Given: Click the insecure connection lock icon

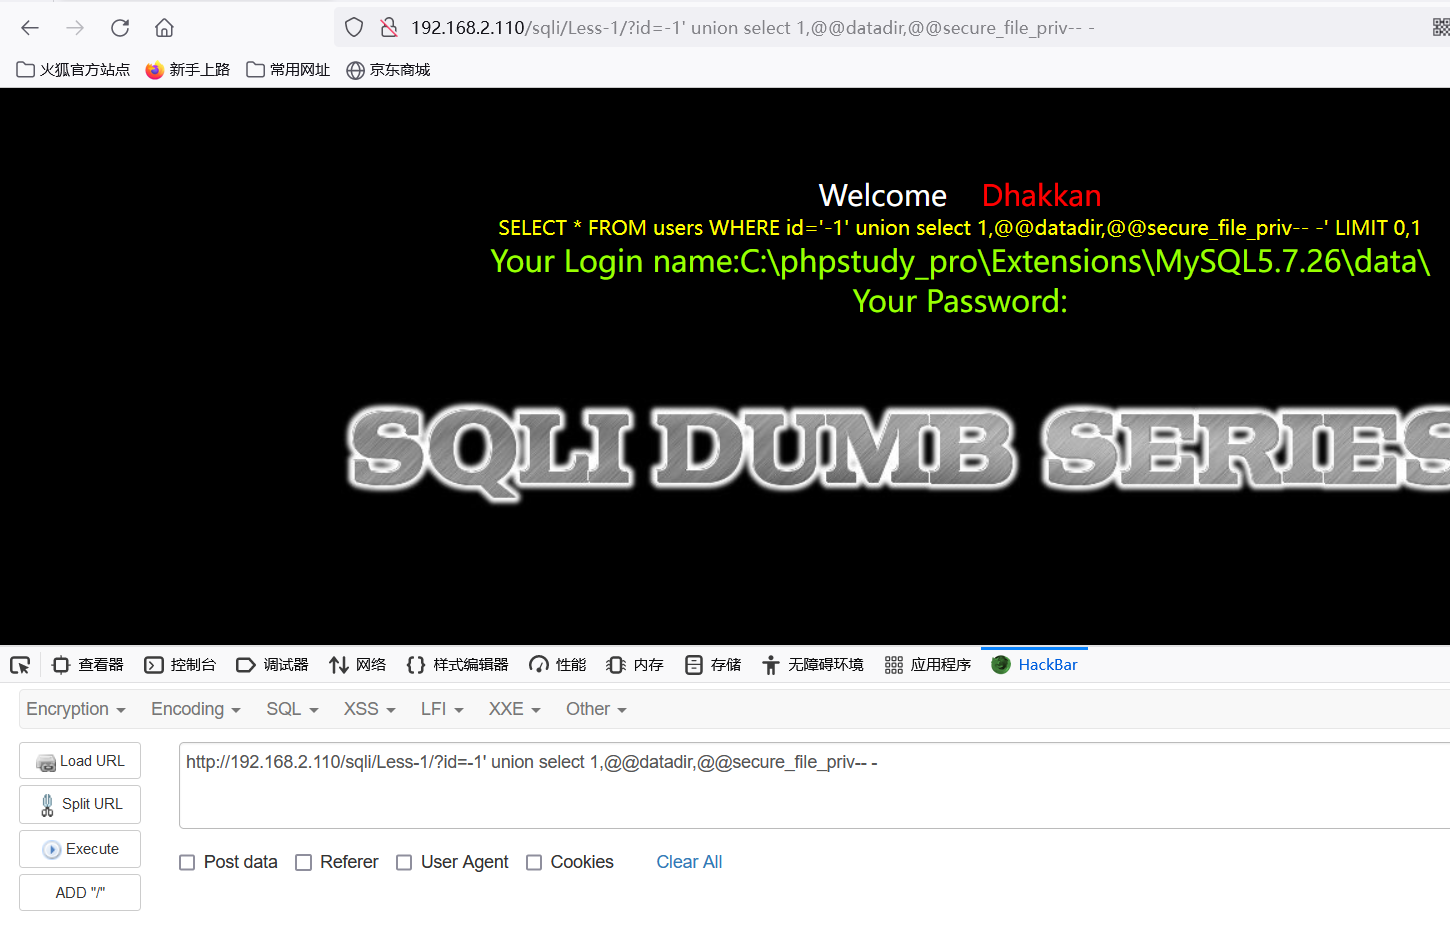Looking at the screenshot, I should [389, 28].
